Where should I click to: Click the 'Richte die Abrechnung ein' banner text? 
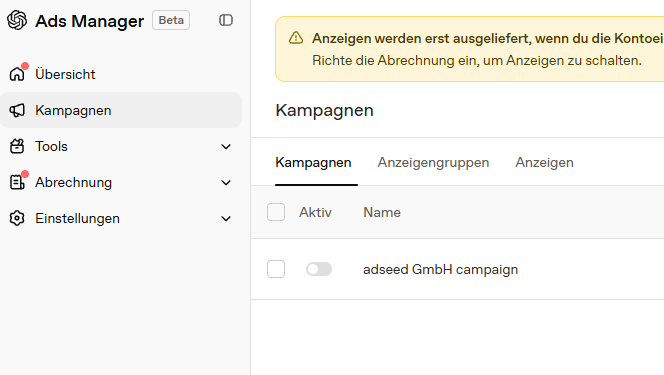(x=477, y=61)
